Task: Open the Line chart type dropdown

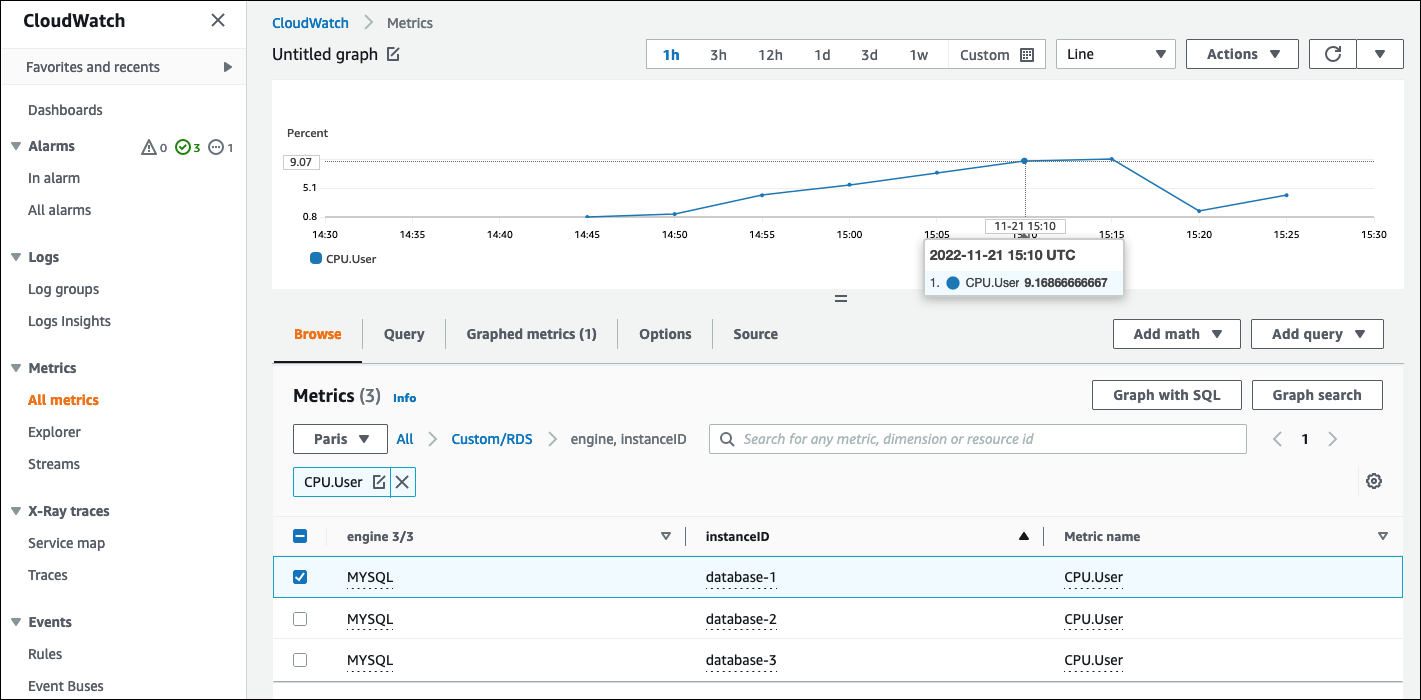Action: [1115, 54]
